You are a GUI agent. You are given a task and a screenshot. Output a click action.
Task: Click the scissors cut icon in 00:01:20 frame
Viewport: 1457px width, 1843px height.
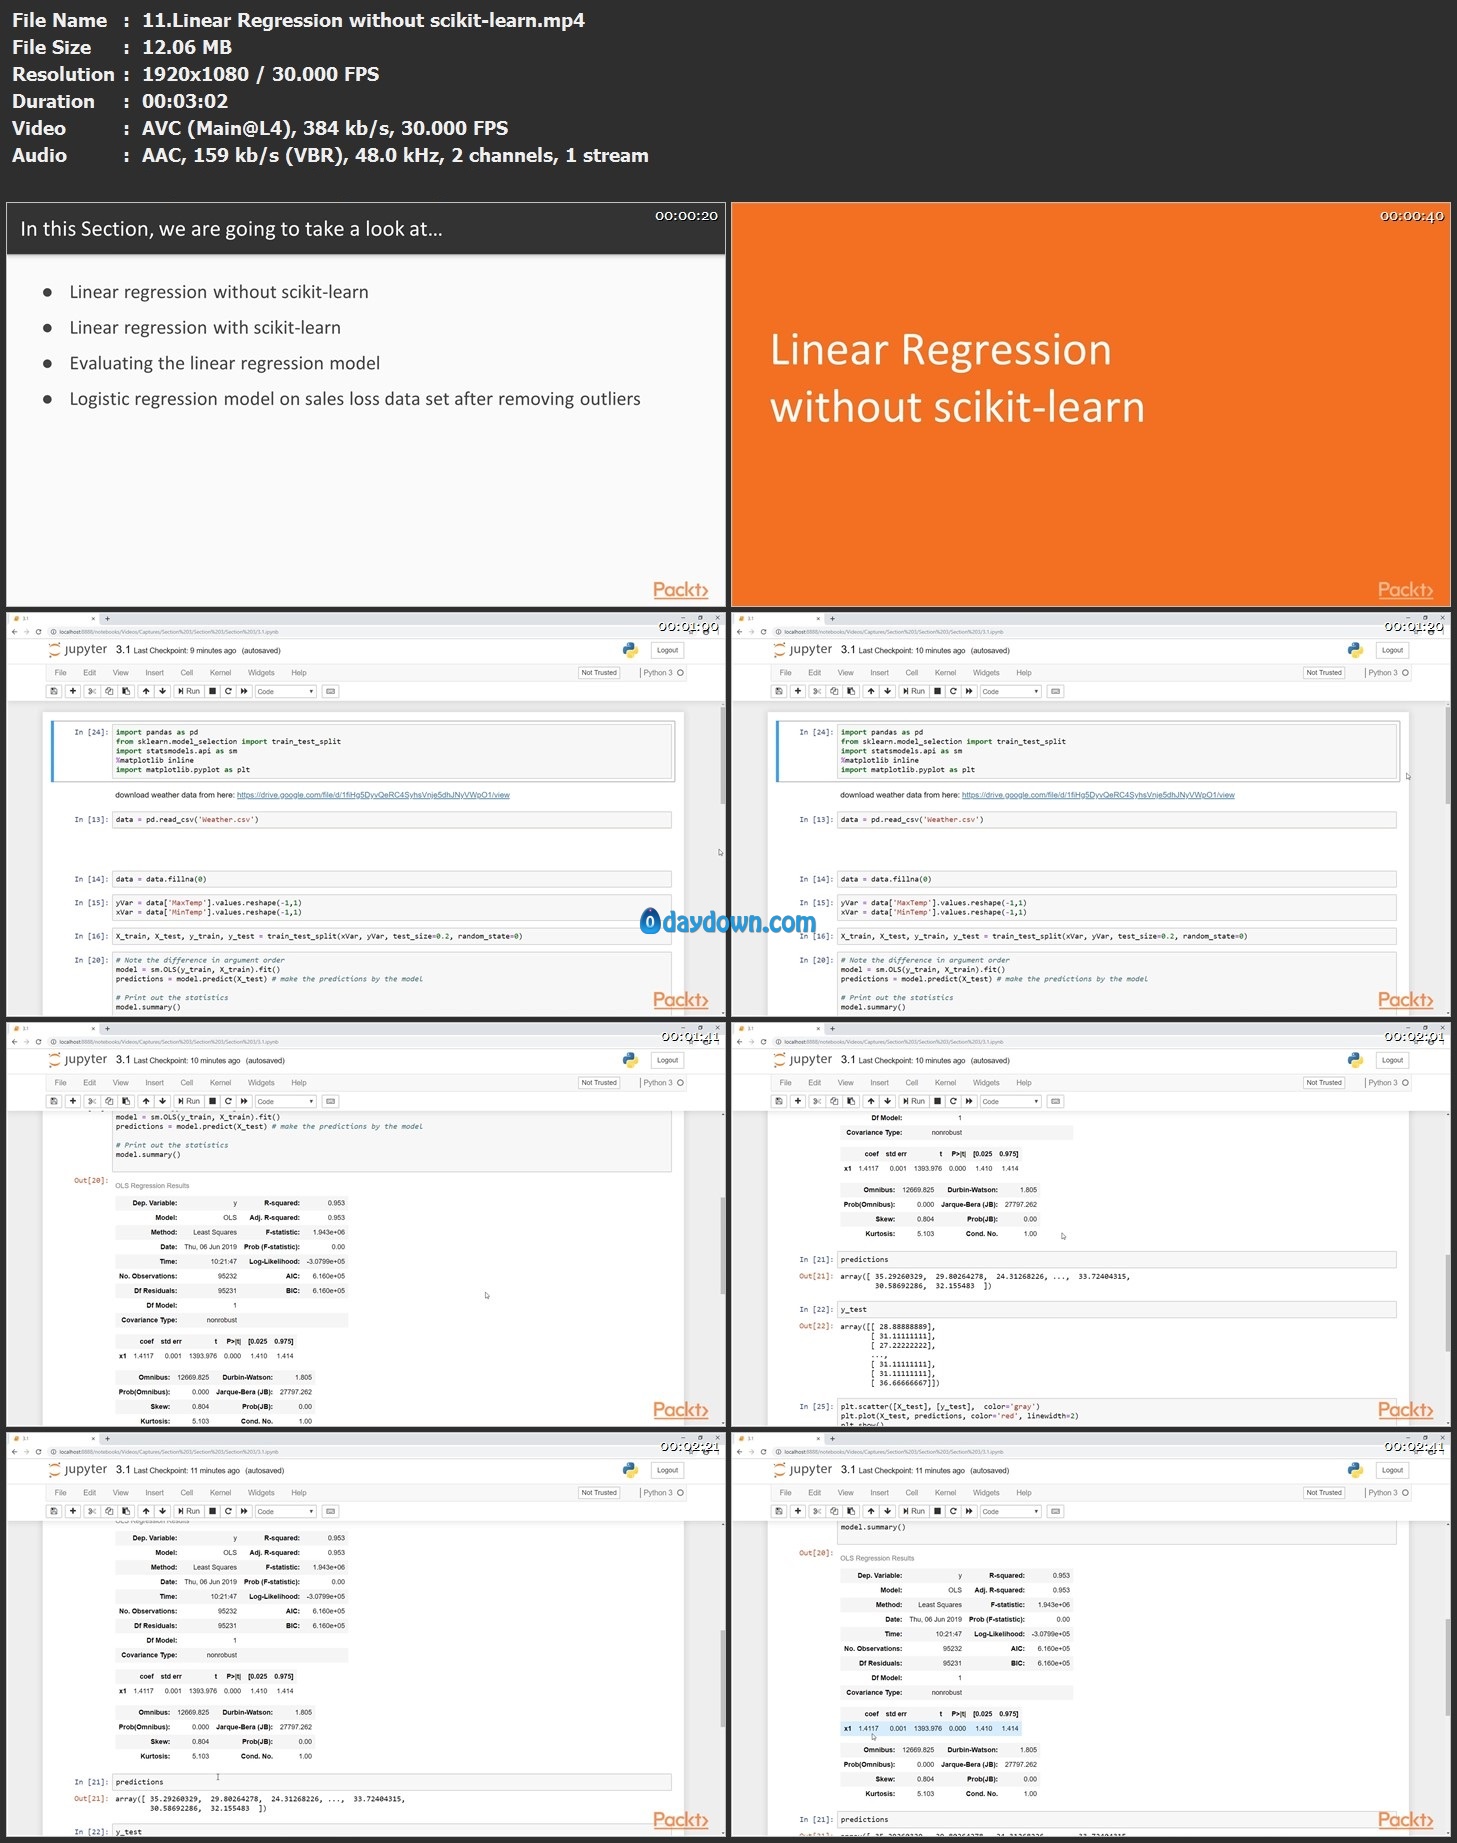817,691
